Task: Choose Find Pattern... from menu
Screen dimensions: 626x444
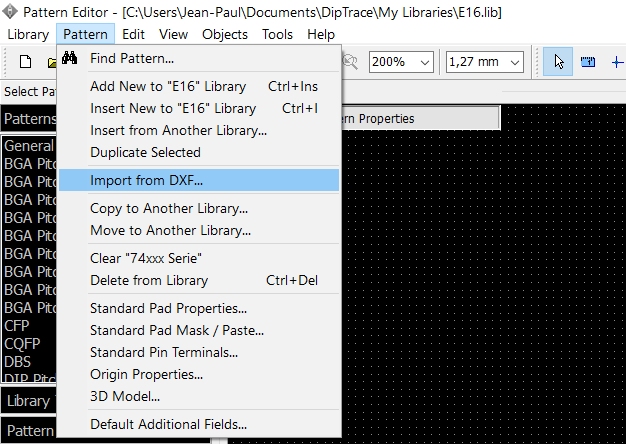Action: click(x=199, y=59)
